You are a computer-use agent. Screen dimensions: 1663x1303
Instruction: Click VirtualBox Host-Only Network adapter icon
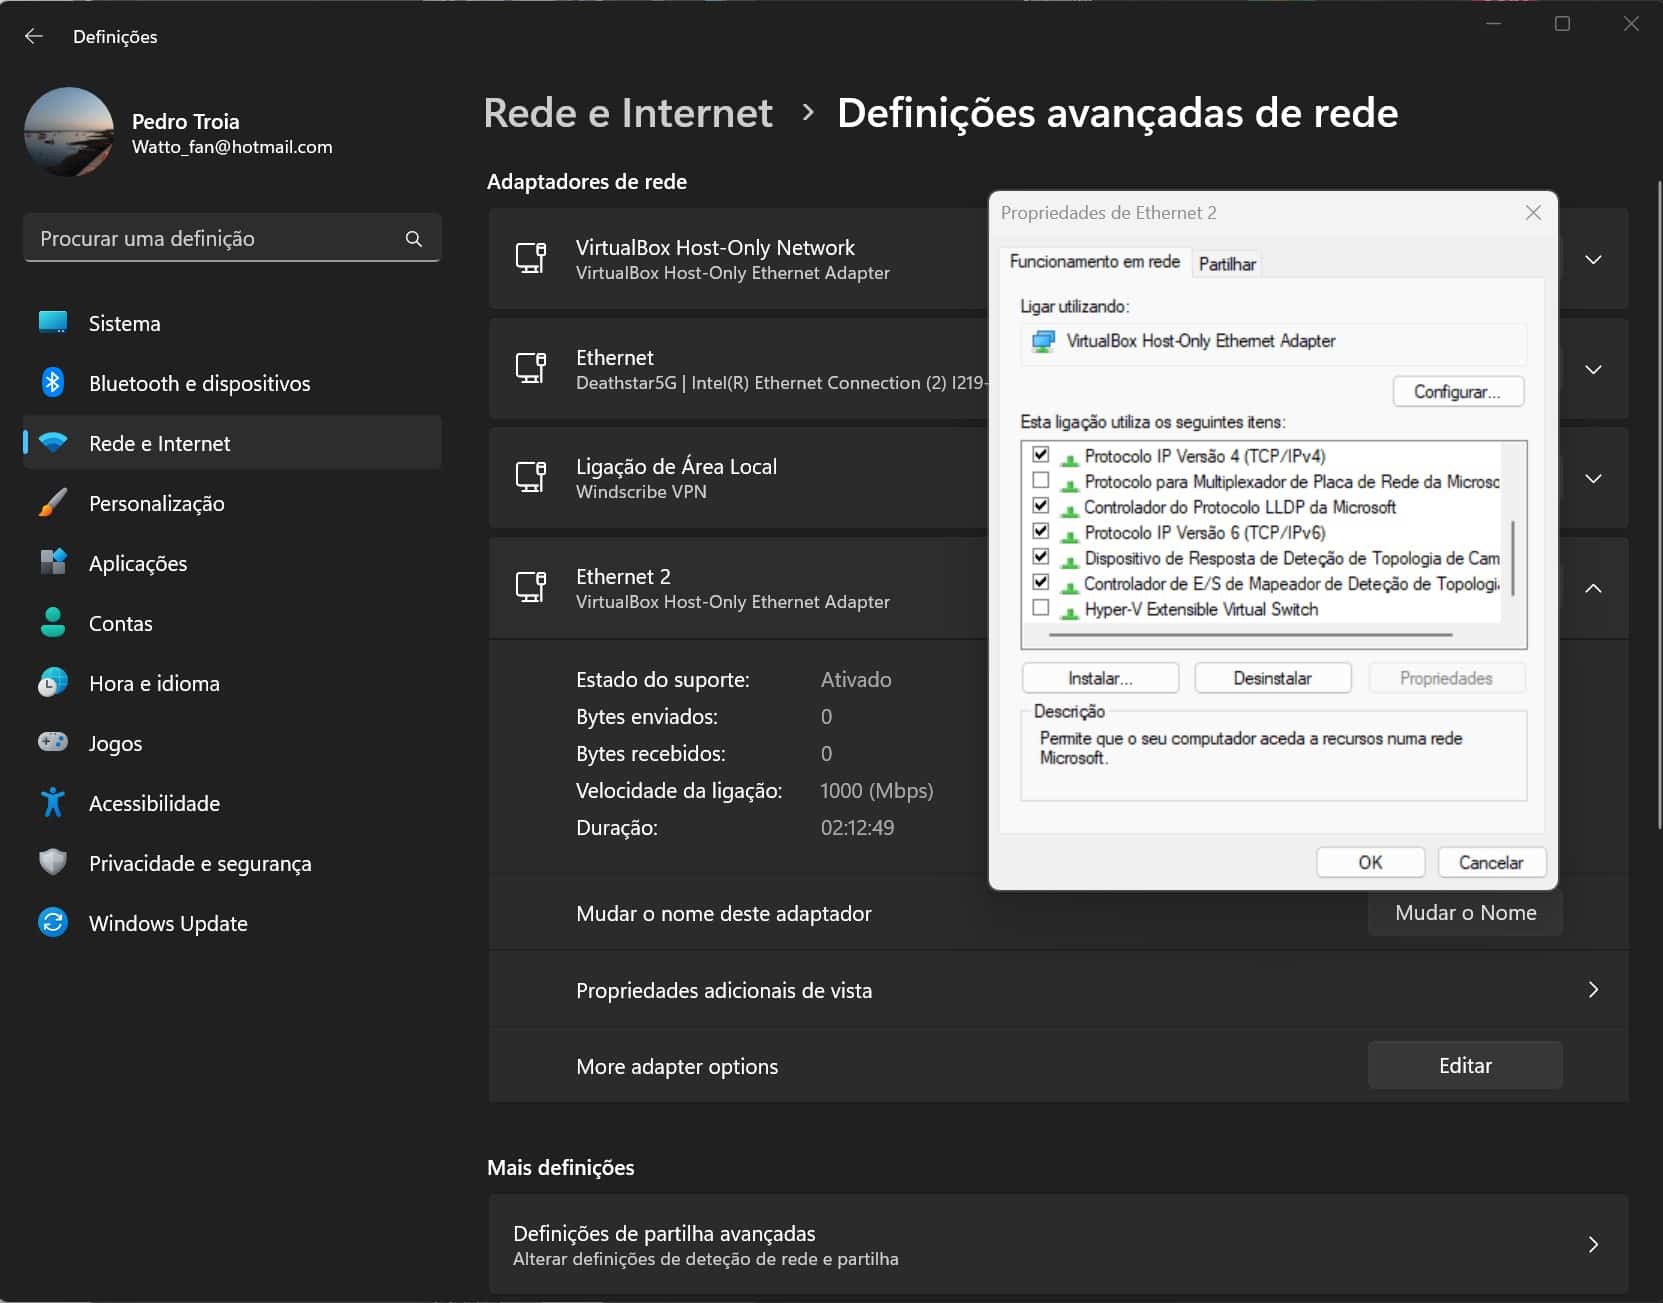(x=531, y=259)
